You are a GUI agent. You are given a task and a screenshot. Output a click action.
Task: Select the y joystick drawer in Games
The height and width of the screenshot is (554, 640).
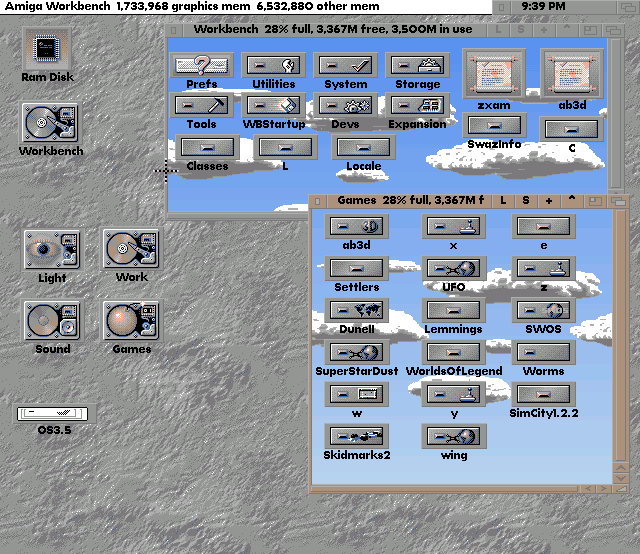click(x=453, y=394)
